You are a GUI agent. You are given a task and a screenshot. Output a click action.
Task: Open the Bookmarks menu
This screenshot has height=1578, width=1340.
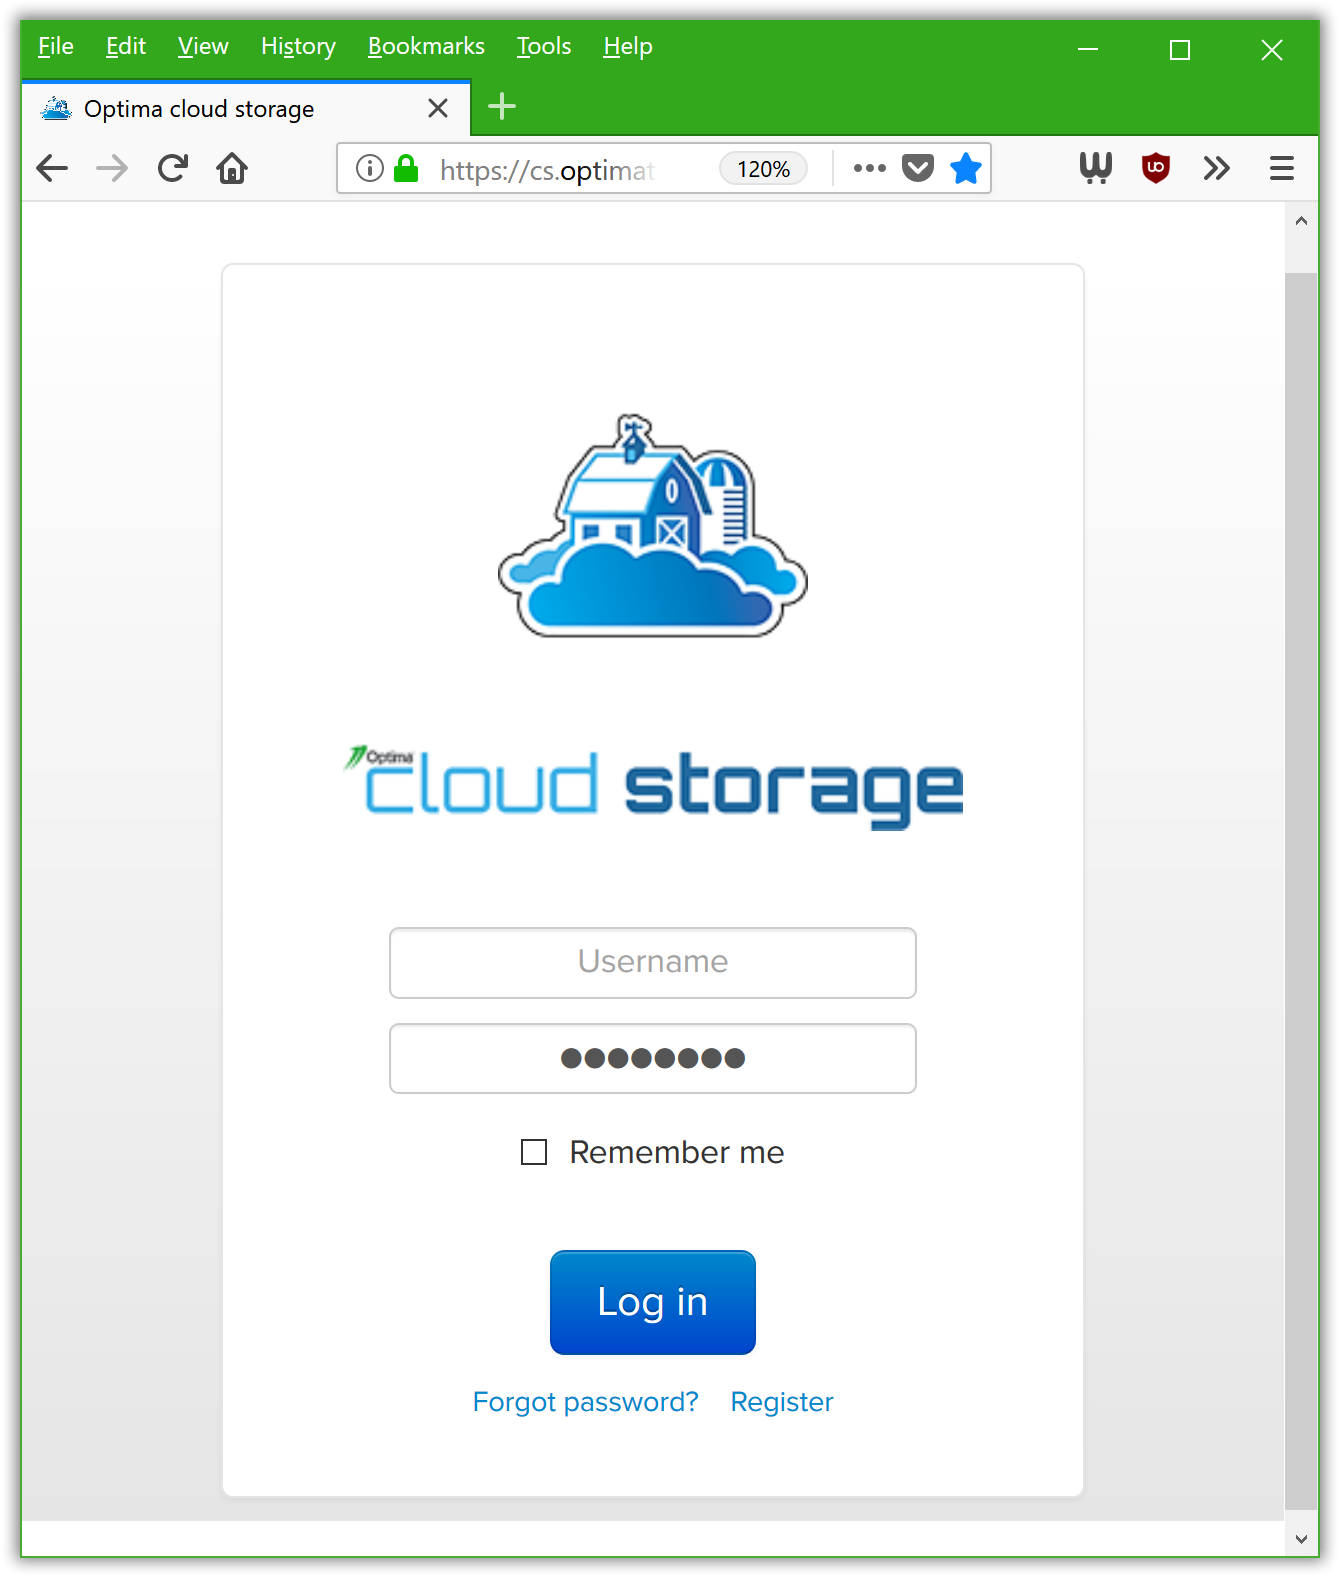point(426,46)
